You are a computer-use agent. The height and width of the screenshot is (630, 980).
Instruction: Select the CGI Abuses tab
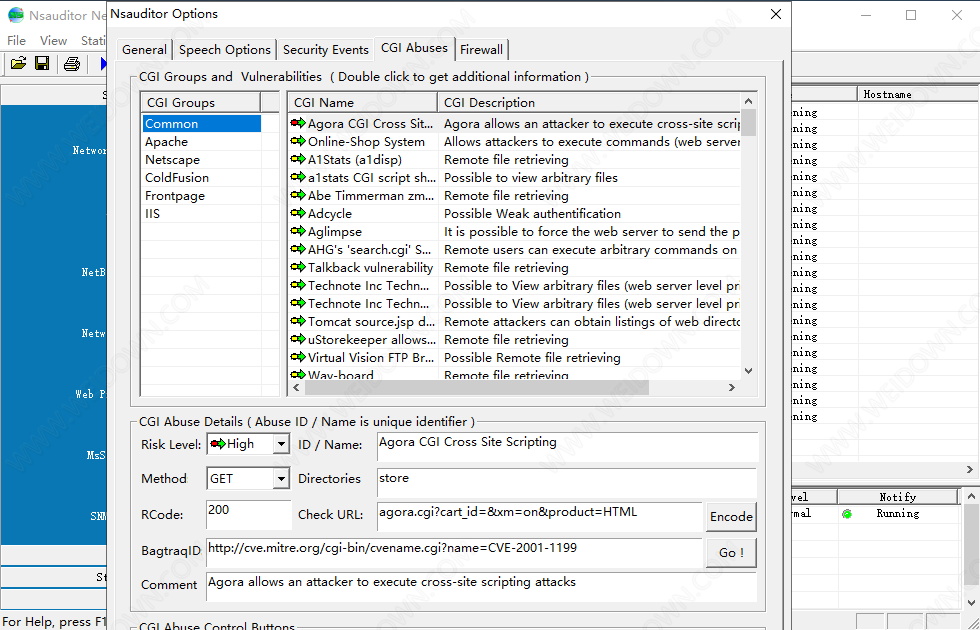pyautogui.click(x=414, y=48)
